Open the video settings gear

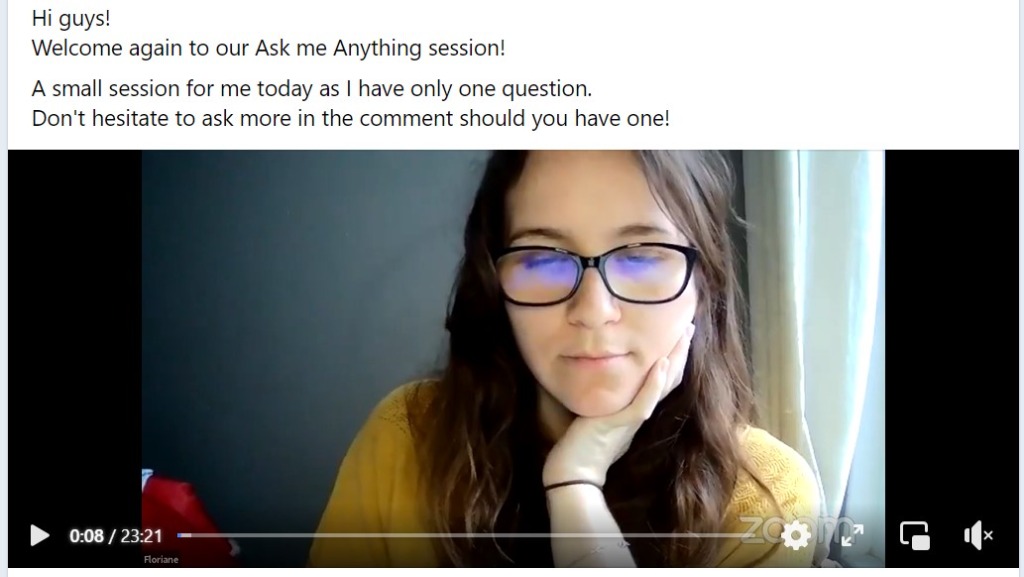point(796,536)
